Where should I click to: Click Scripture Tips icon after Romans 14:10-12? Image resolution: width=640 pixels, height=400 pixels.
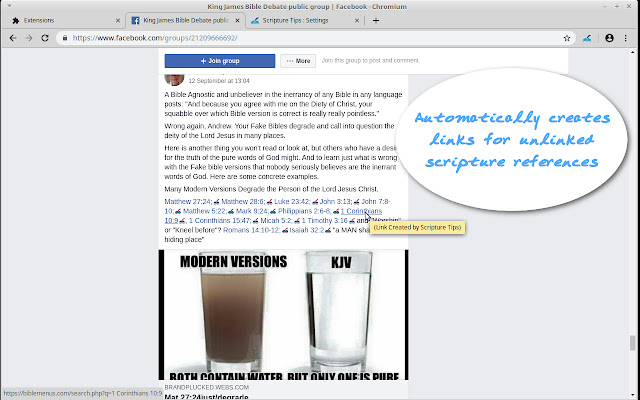pos(285,231)
